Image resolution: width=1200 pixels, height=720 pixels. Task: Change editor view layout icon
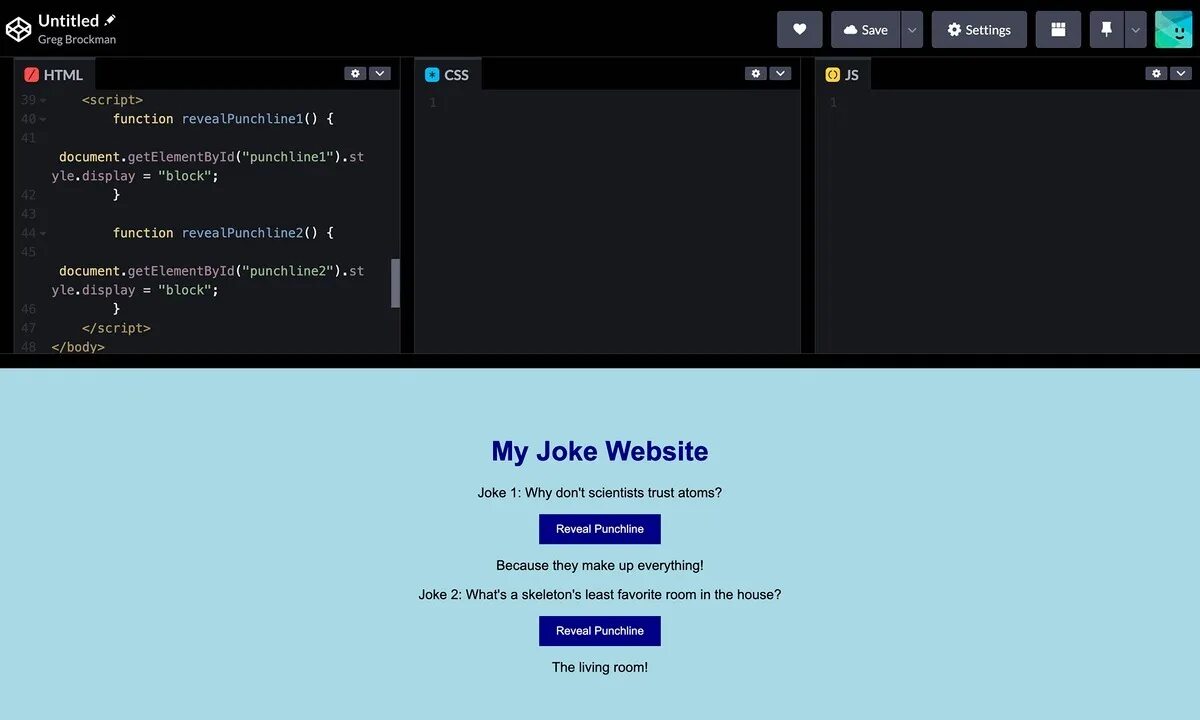click(1058, 30)
